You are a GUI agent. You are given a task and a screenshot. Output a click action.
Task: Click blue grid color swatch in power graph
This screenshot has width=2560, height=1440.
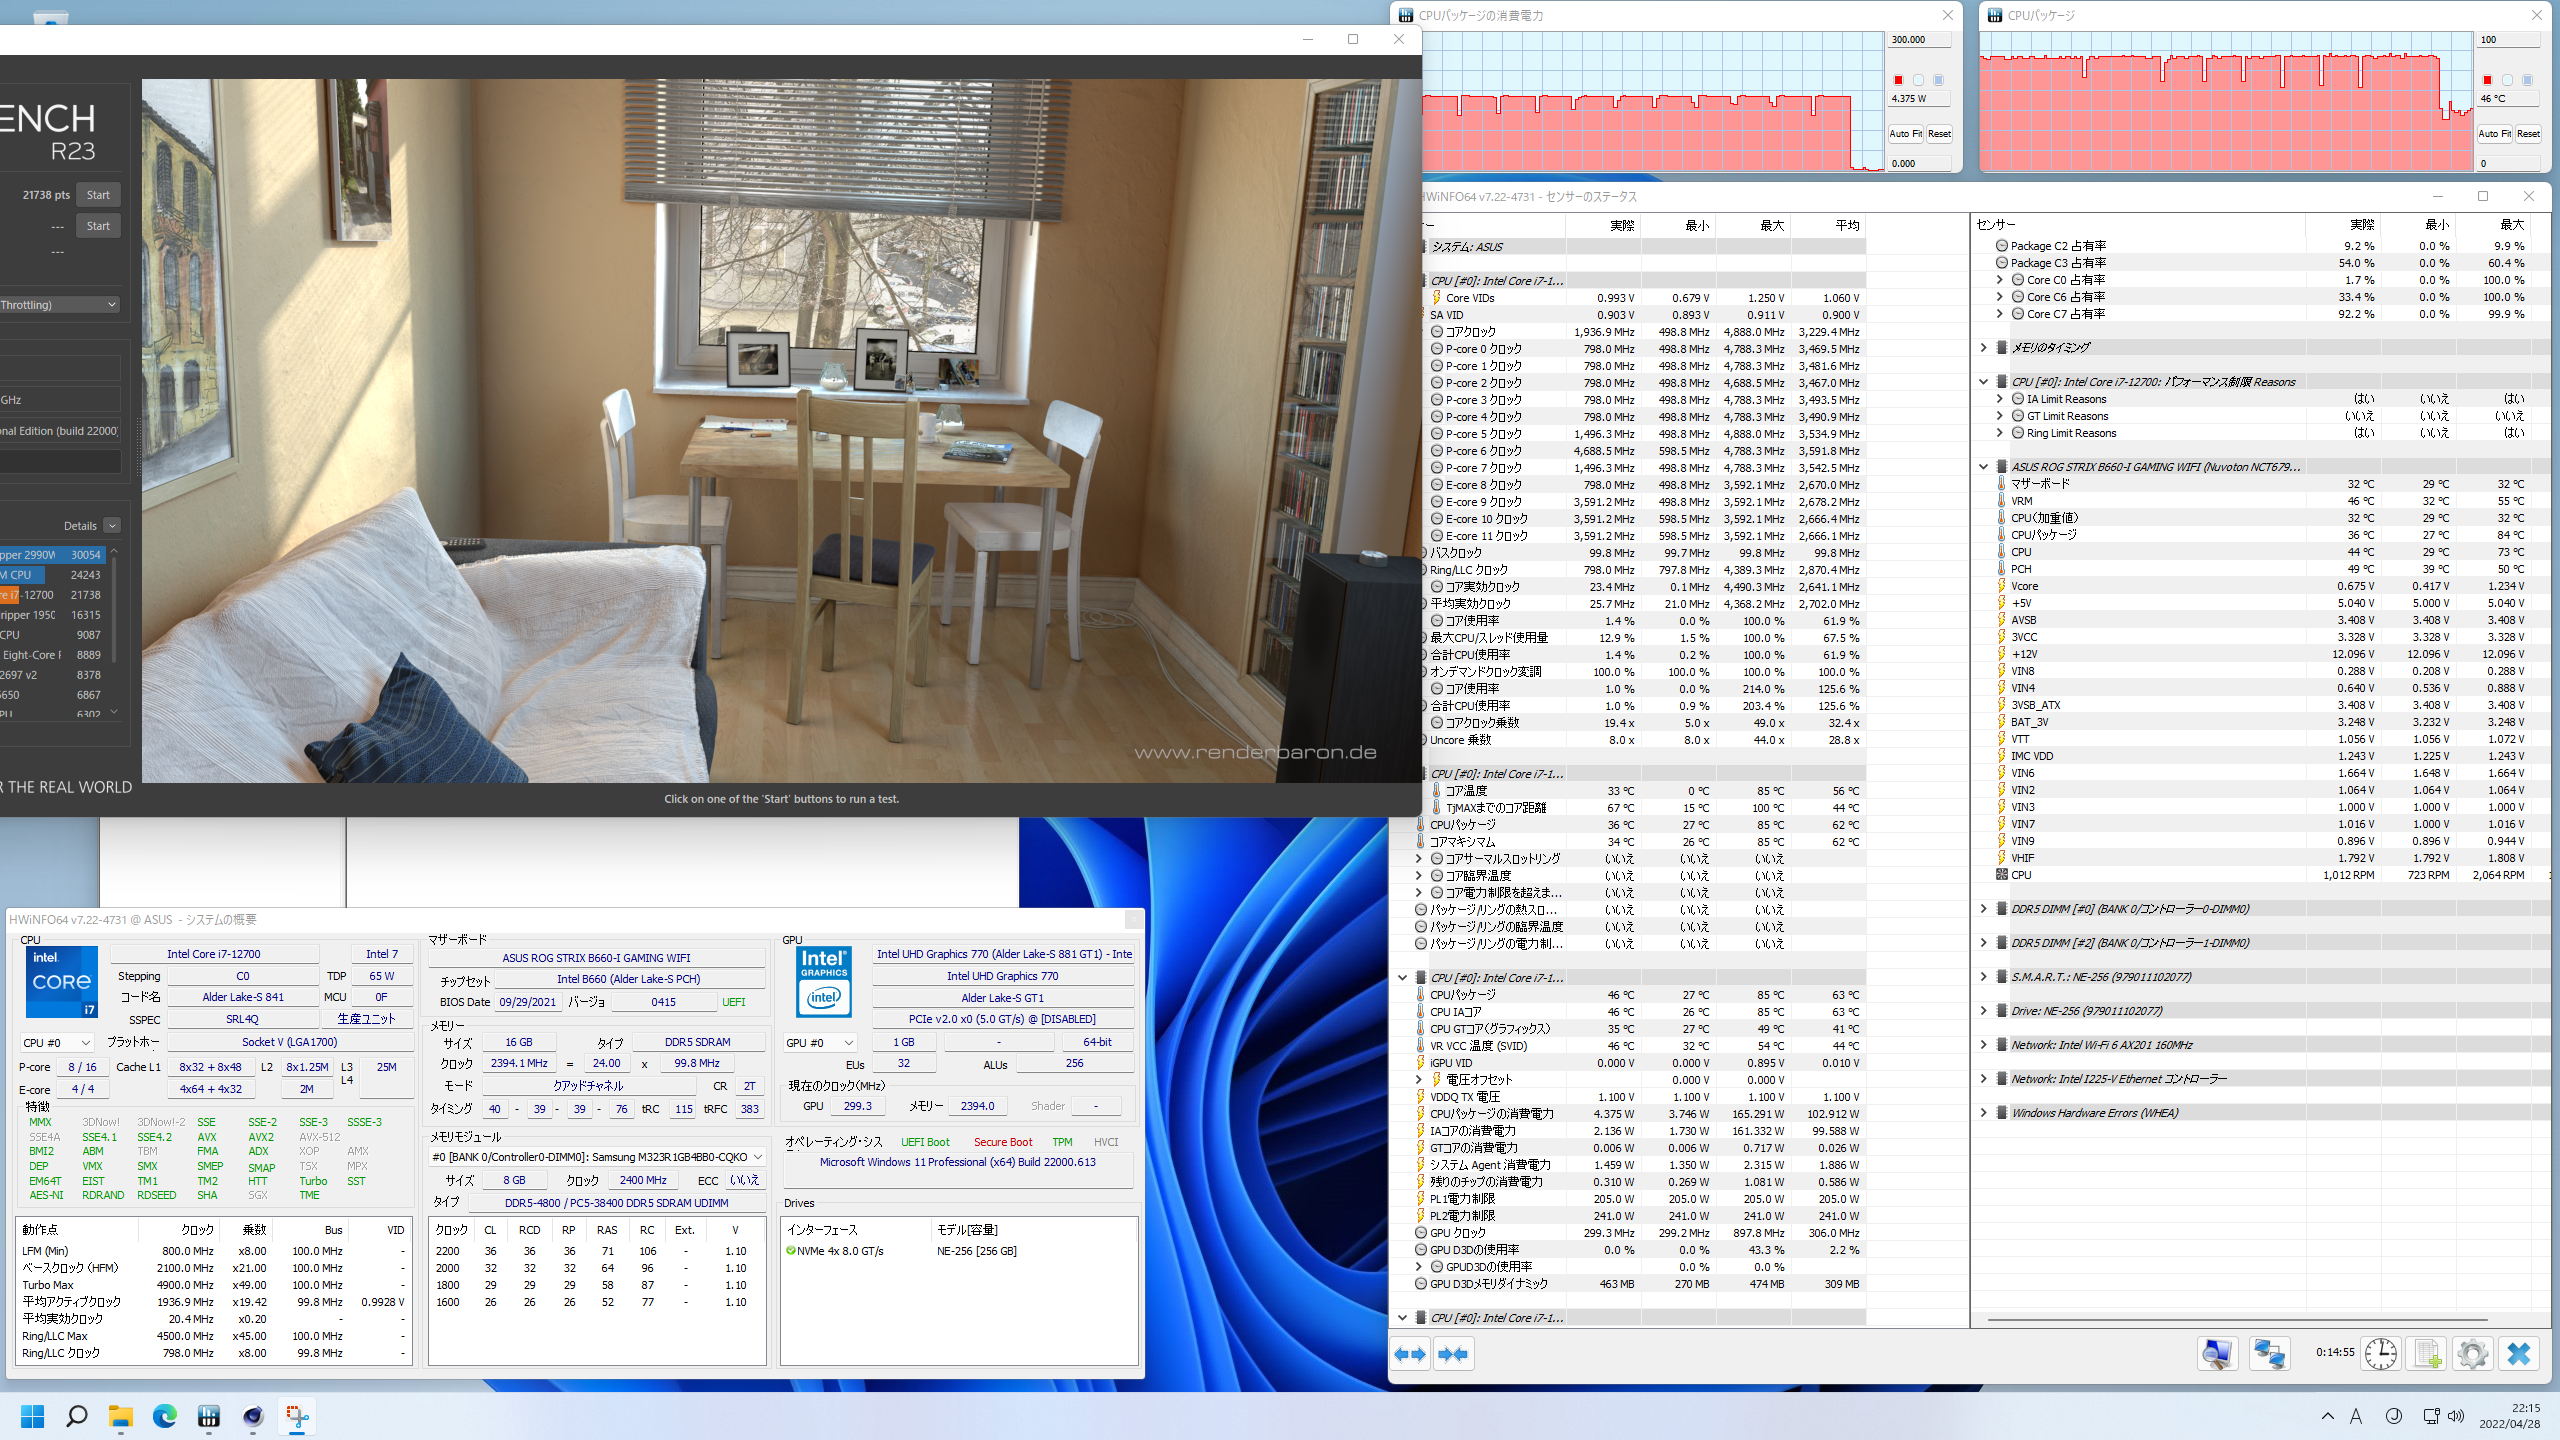[1938, 80]
